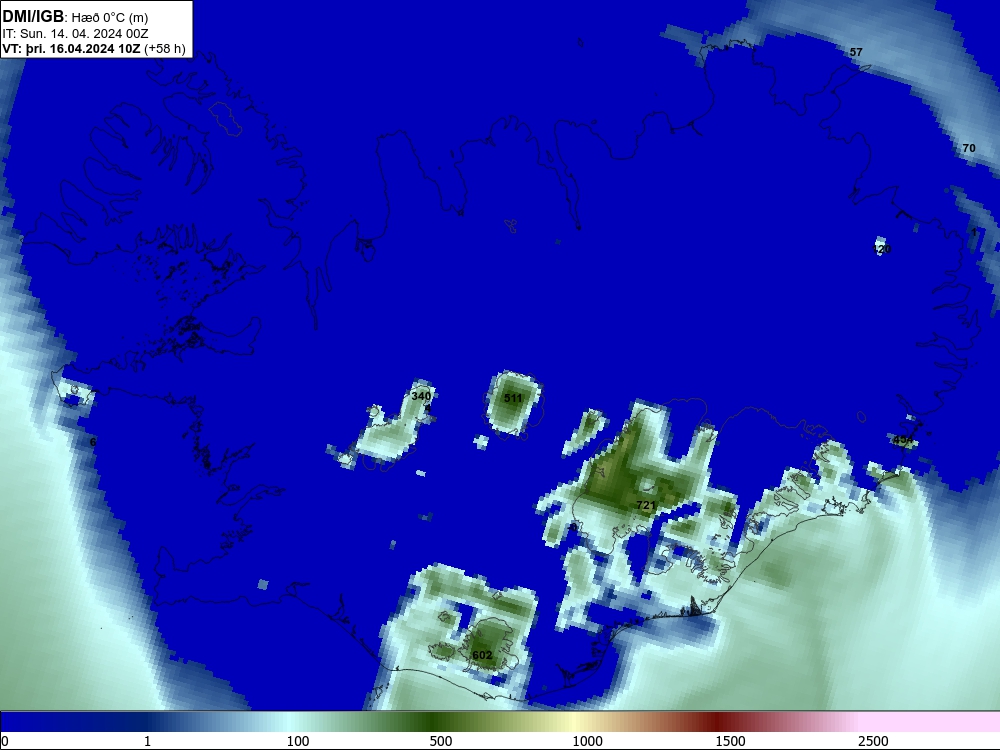The image size is (1000, 750).
Task: Click the 70 value near the east edge
Action: [x=969, y=148]
